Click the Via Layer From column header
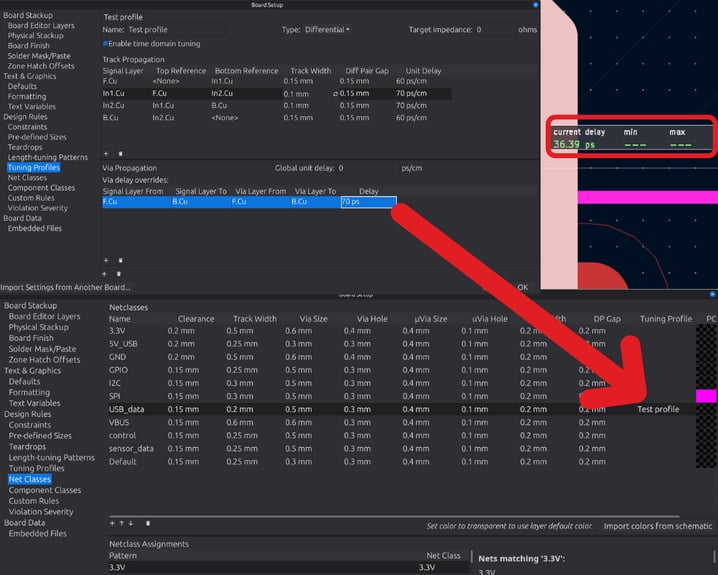Screen dimensions: 718x575 click(x=260, y=191)
